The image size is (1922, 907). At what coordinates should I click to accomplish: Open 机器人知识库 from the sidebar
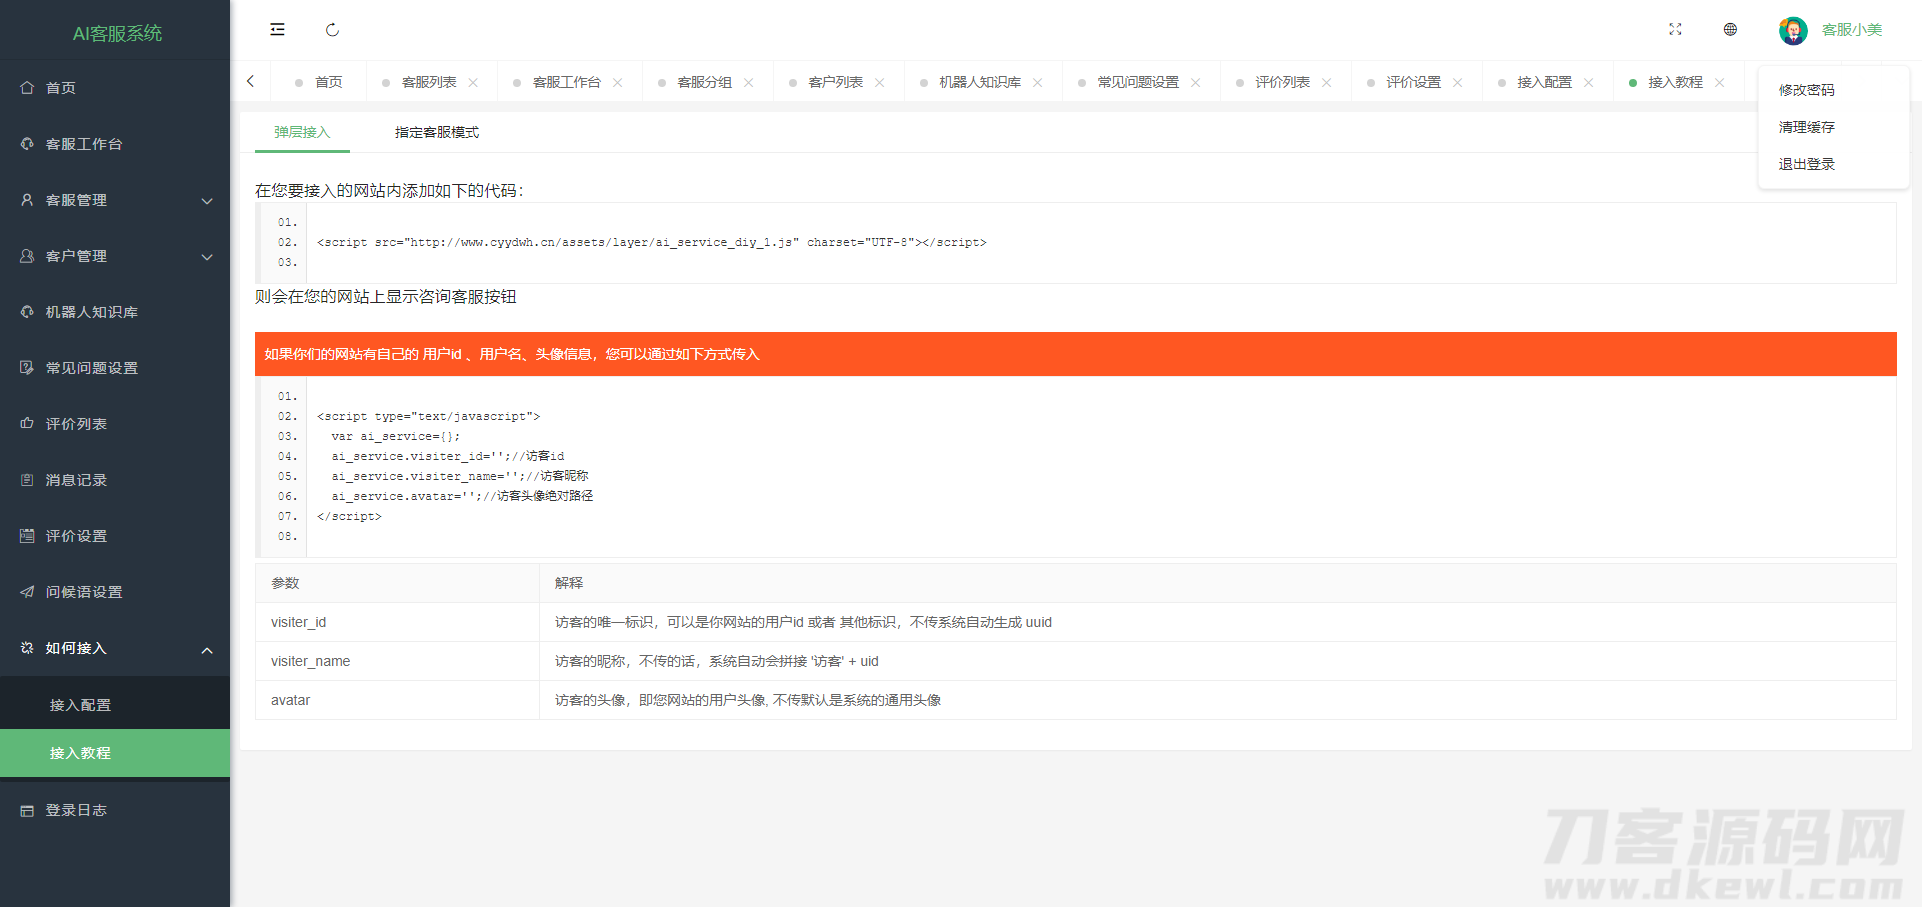[91, 311]
